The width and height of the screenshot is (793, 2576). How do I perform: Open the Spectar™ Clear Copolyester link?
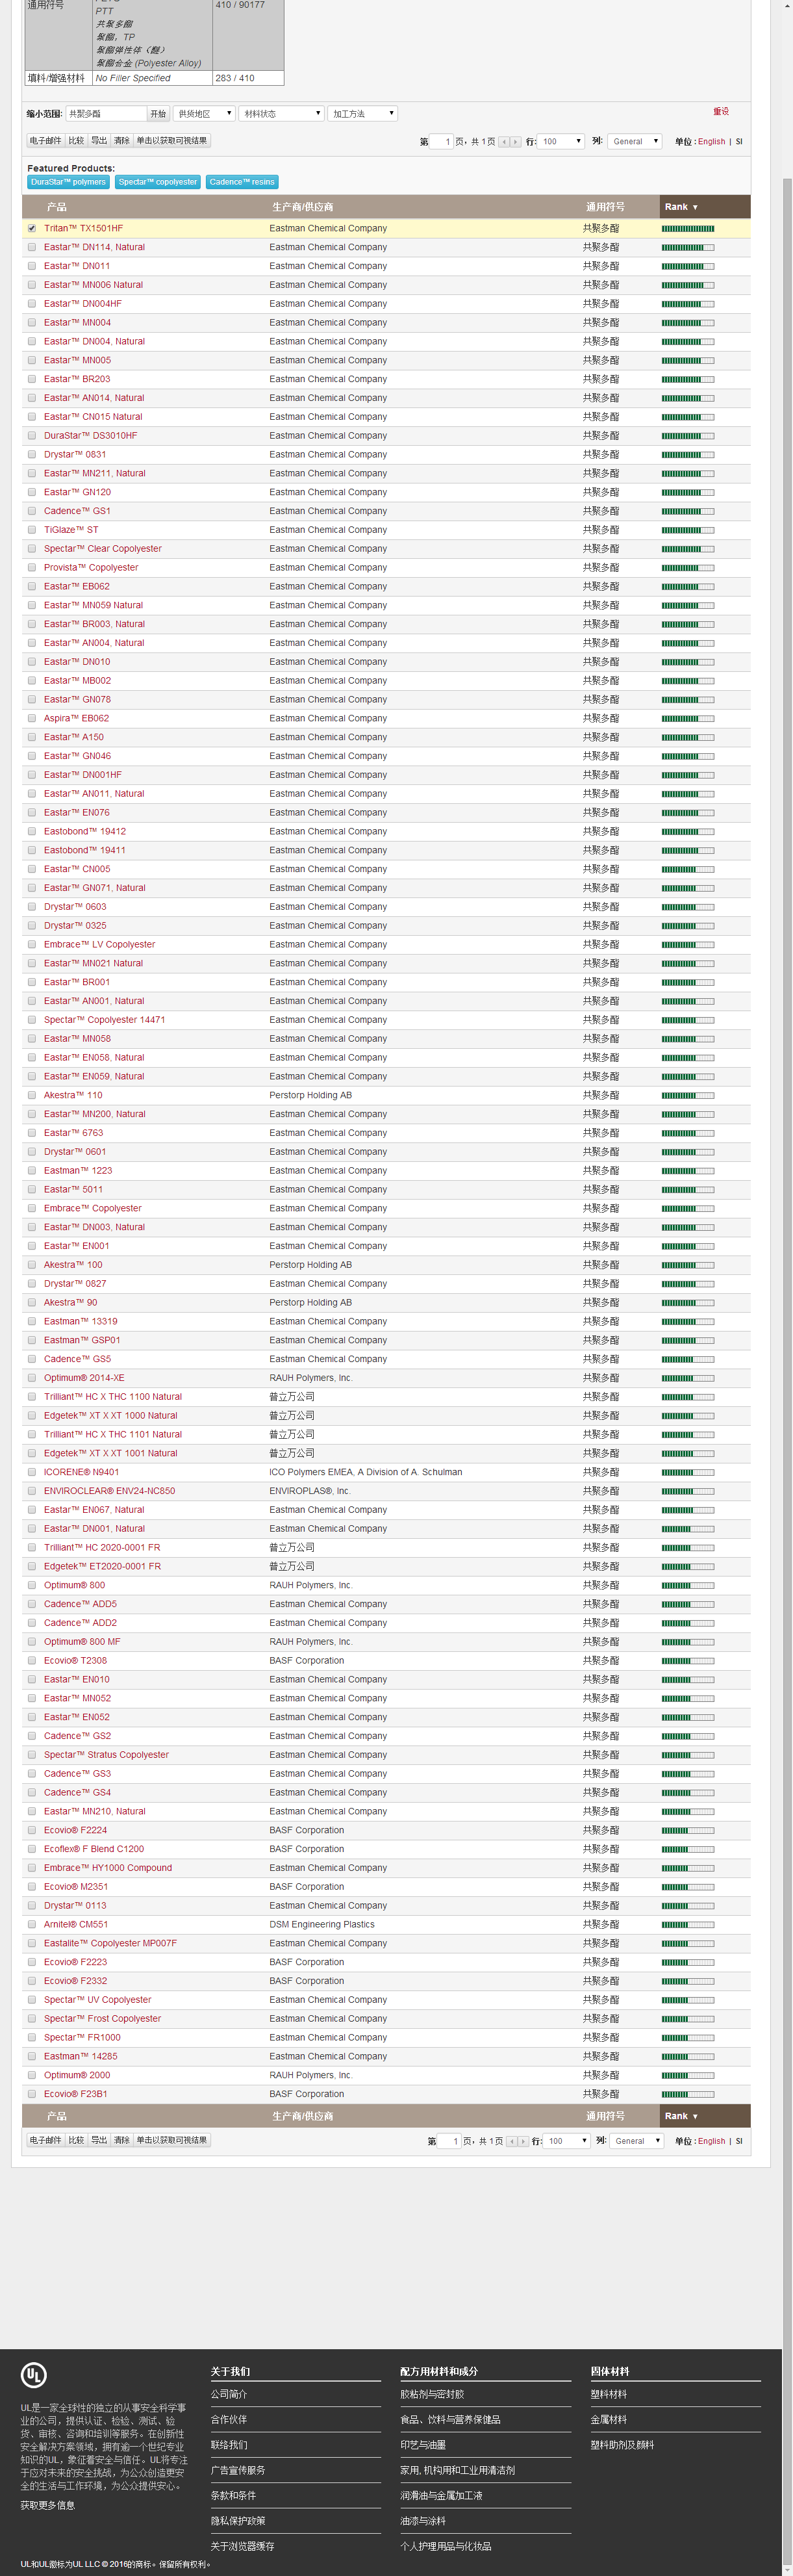(102, 549)
